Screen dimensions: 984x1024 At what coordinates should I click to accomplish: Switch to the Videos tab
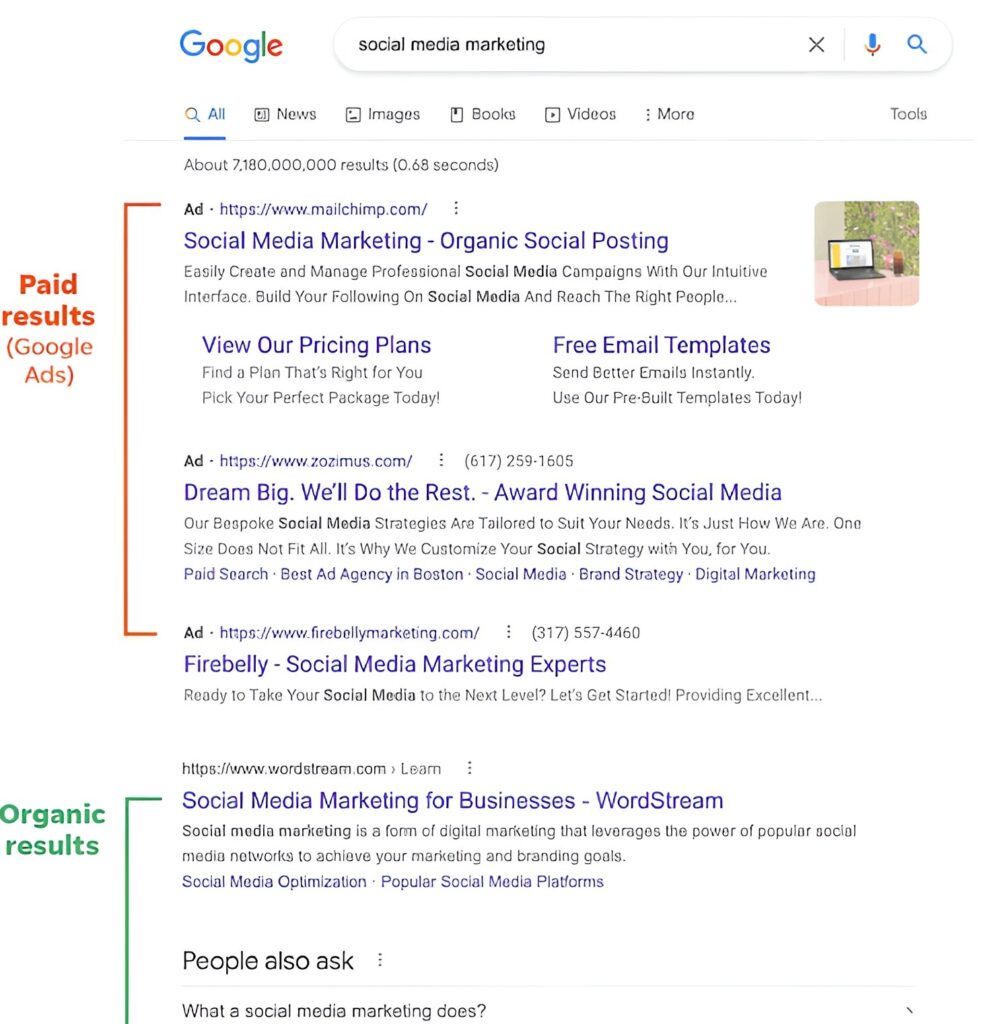point(580,115)
